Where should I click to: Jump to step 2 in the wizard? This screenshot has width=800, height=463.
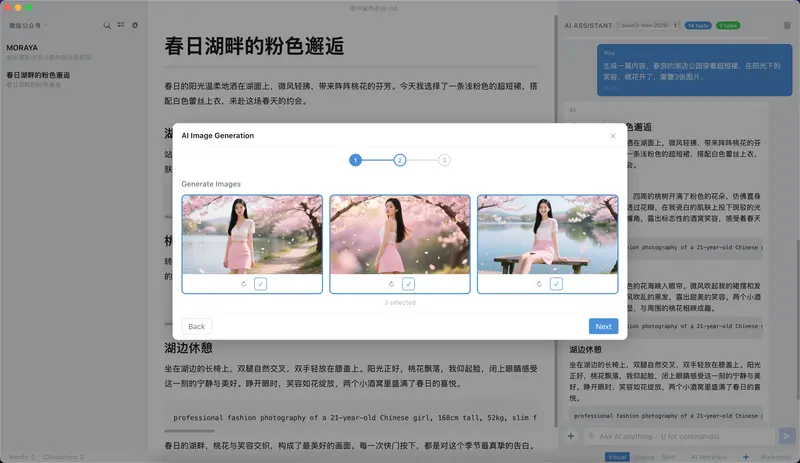click(400, 160)
